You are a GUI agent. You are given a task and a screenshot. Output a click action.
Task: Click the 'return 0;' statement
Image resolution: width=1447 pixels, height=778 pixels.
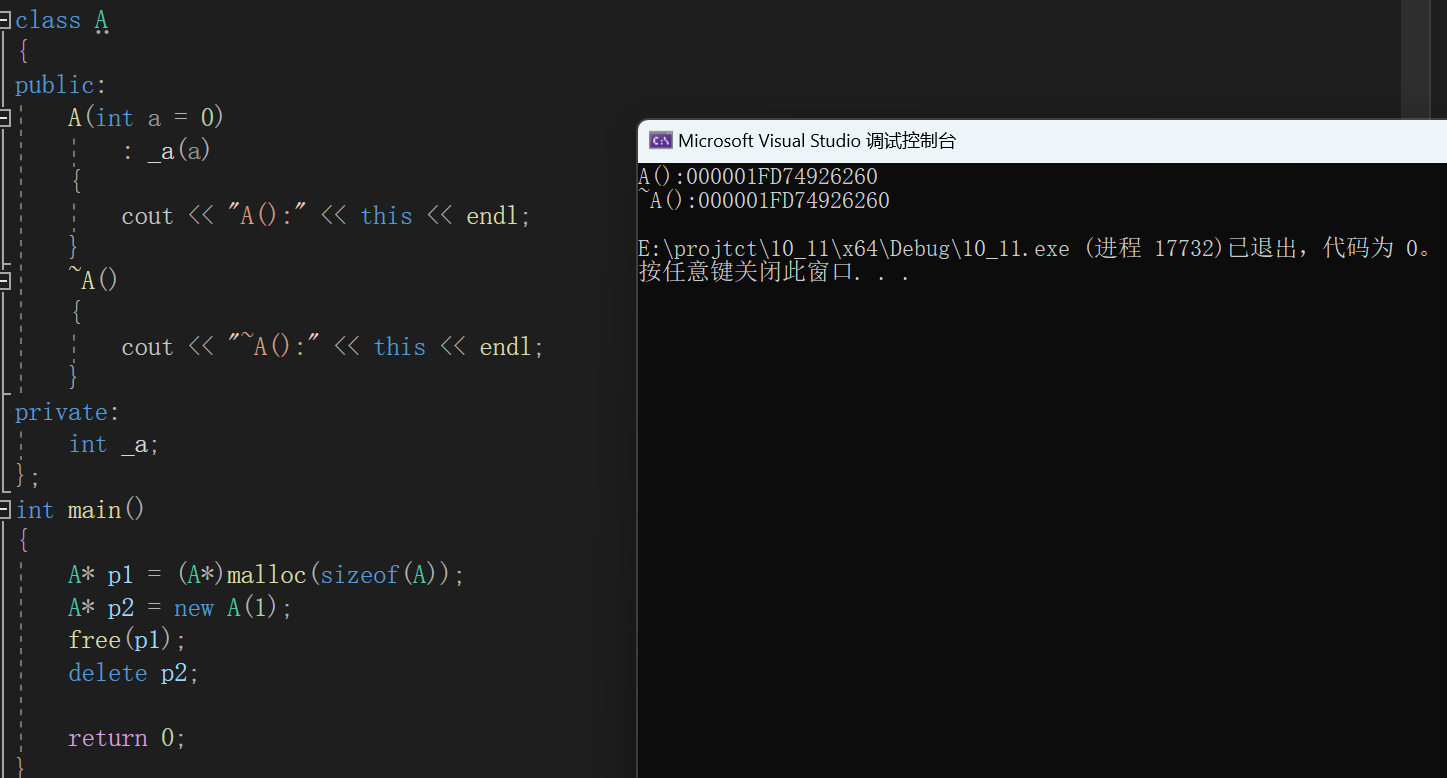(x=127, y=738)
